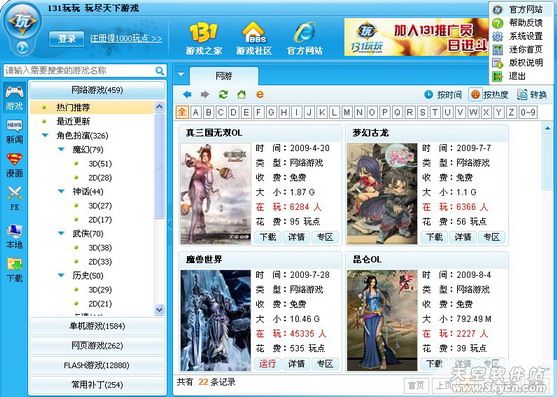
Task: Select the 游戏 gamepad sidebar icon
Action: pos(15,98)
